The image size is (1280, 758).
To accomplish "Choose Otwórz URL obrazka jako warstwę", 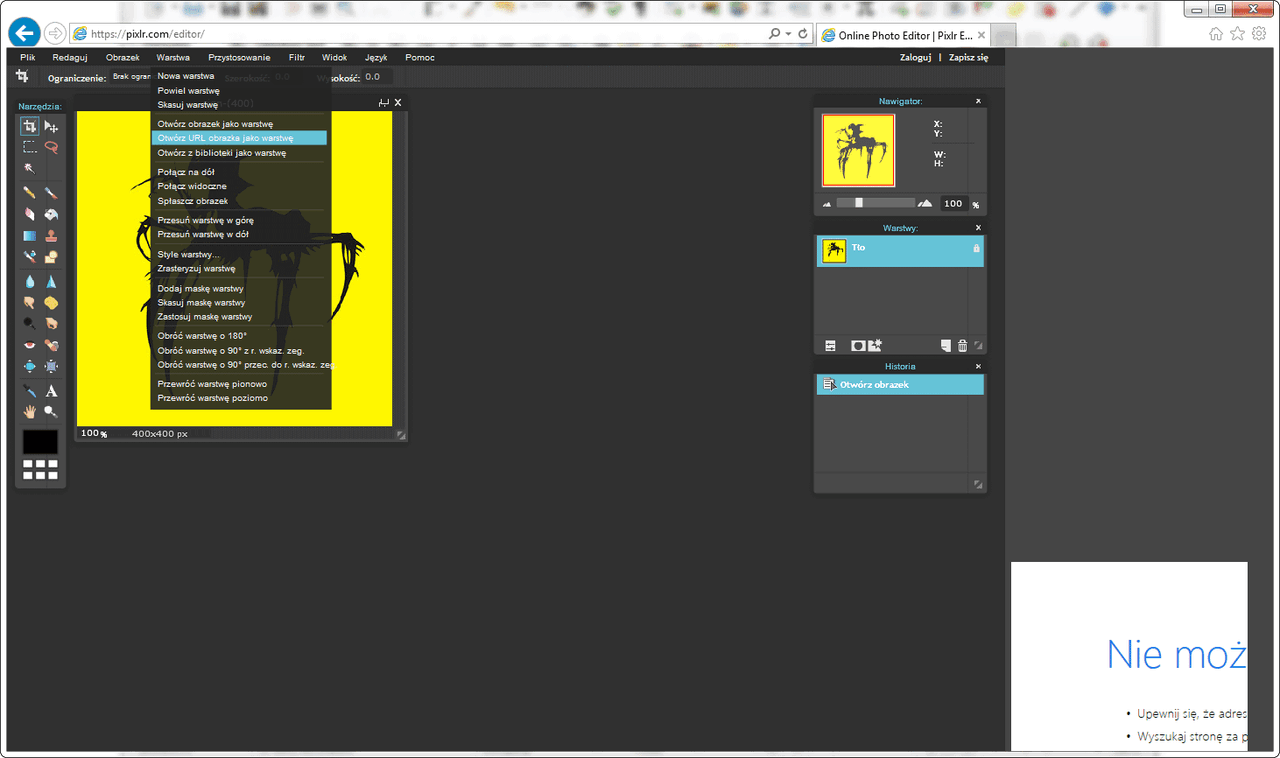I will pos(239,138).
